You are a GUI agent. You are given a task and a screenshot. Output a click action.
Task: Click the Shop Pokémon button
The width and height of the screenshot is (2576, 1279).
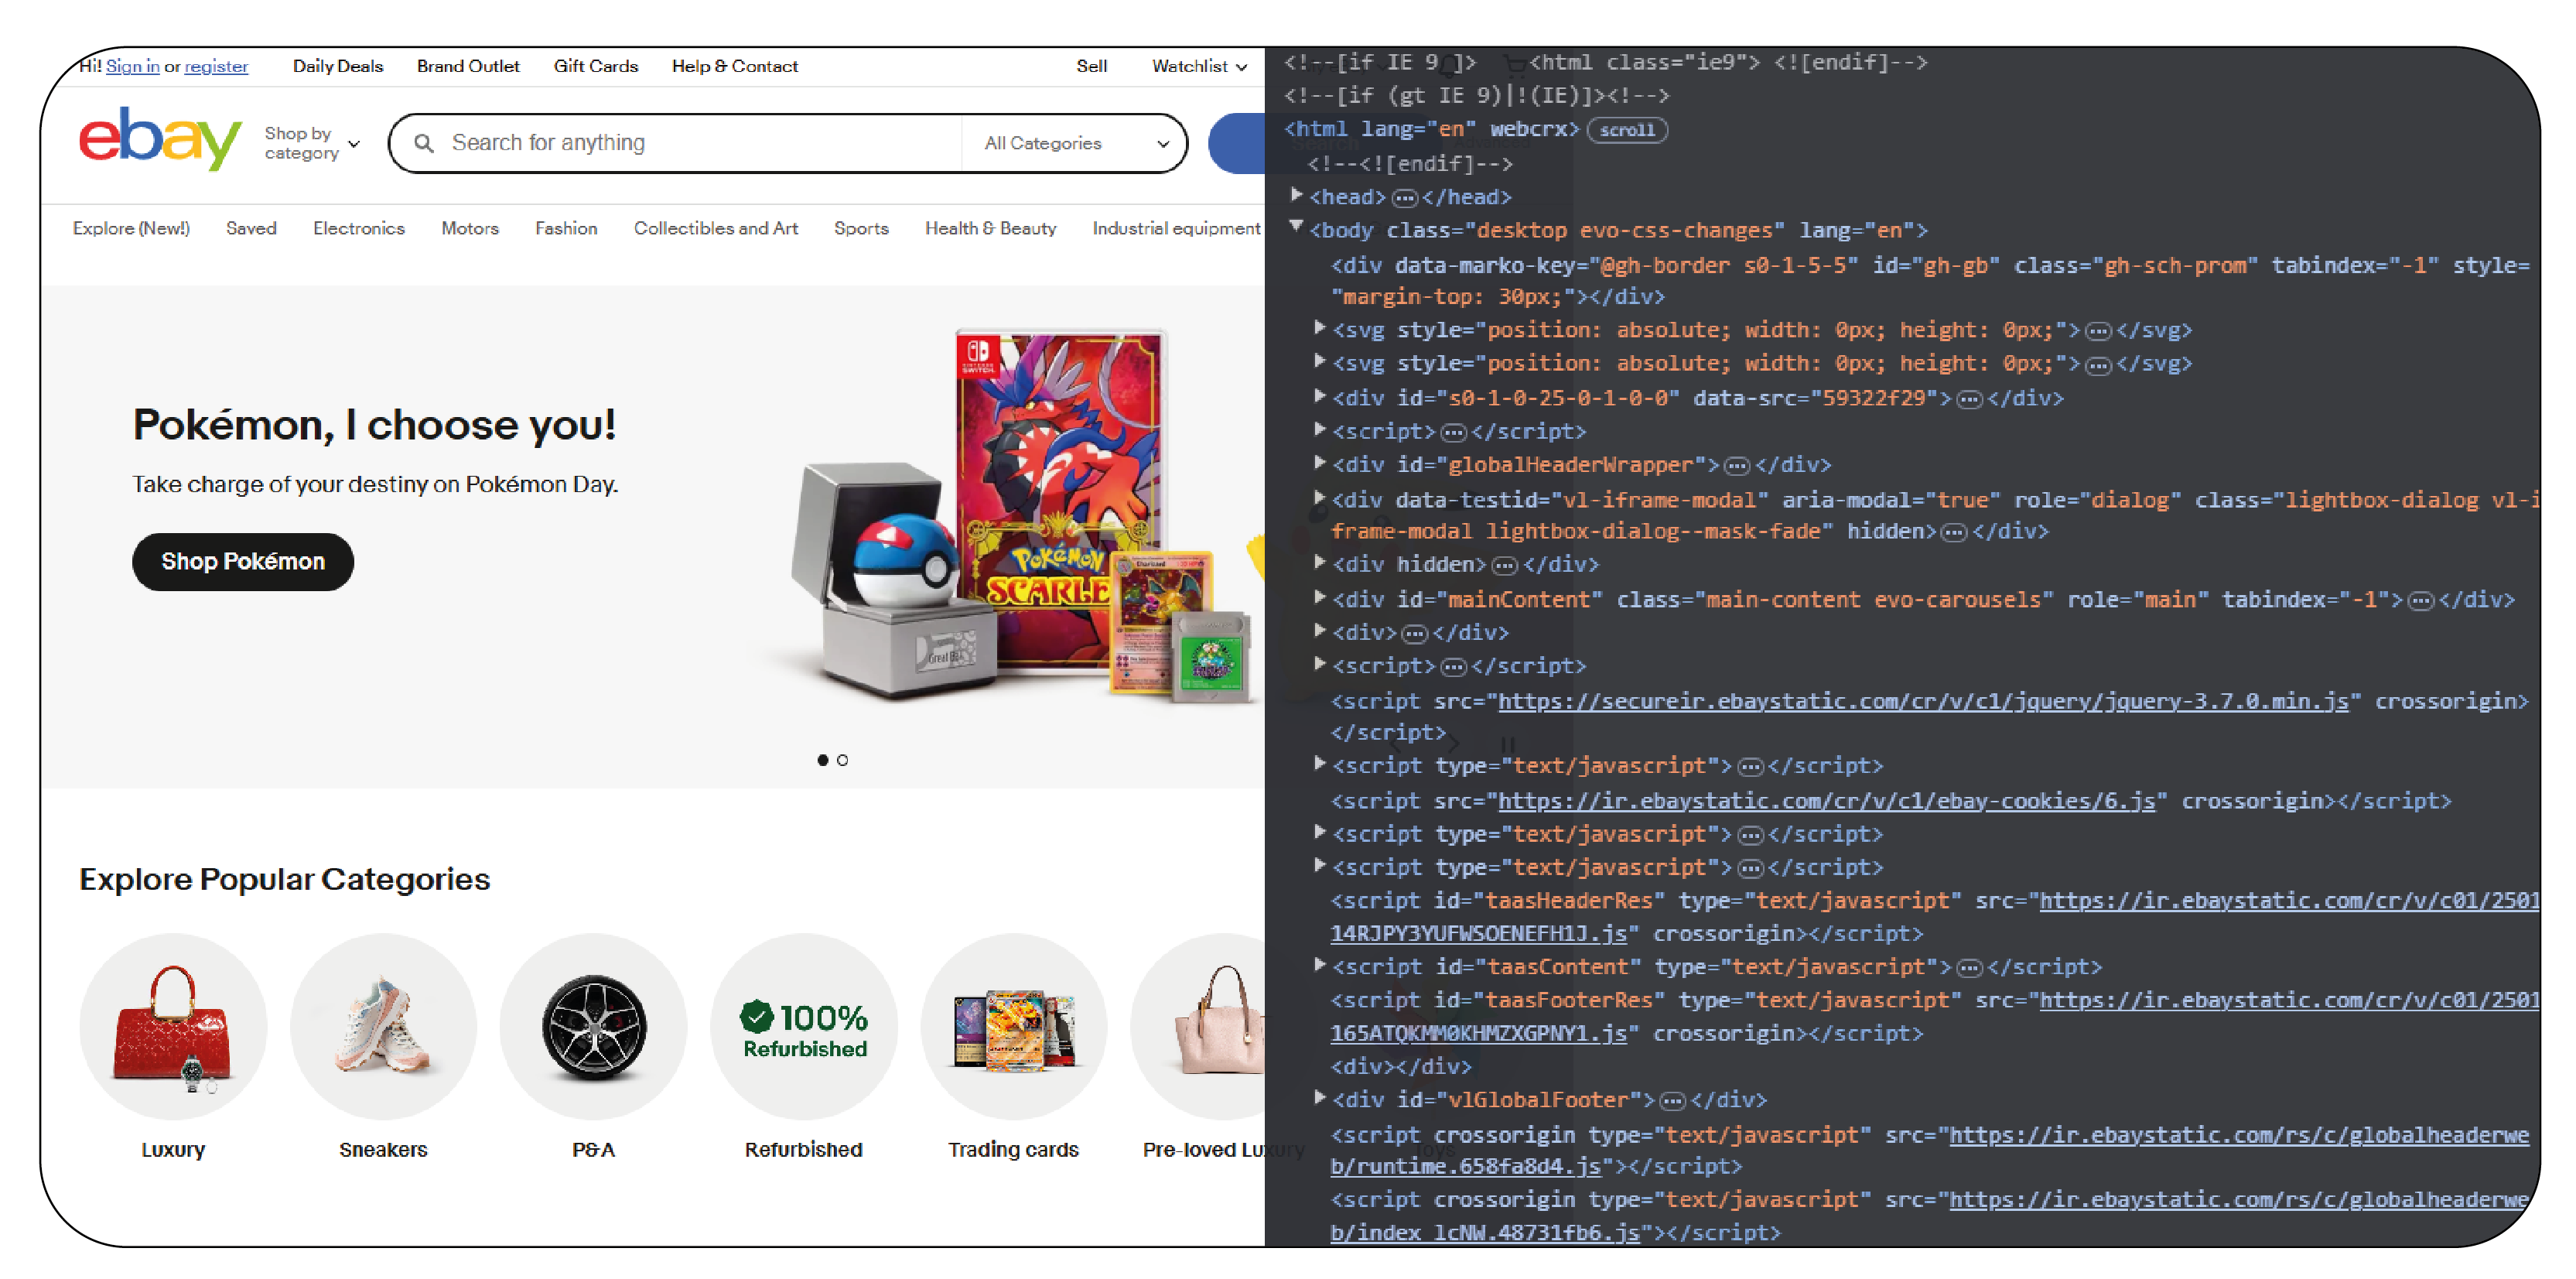click(243, 561)
